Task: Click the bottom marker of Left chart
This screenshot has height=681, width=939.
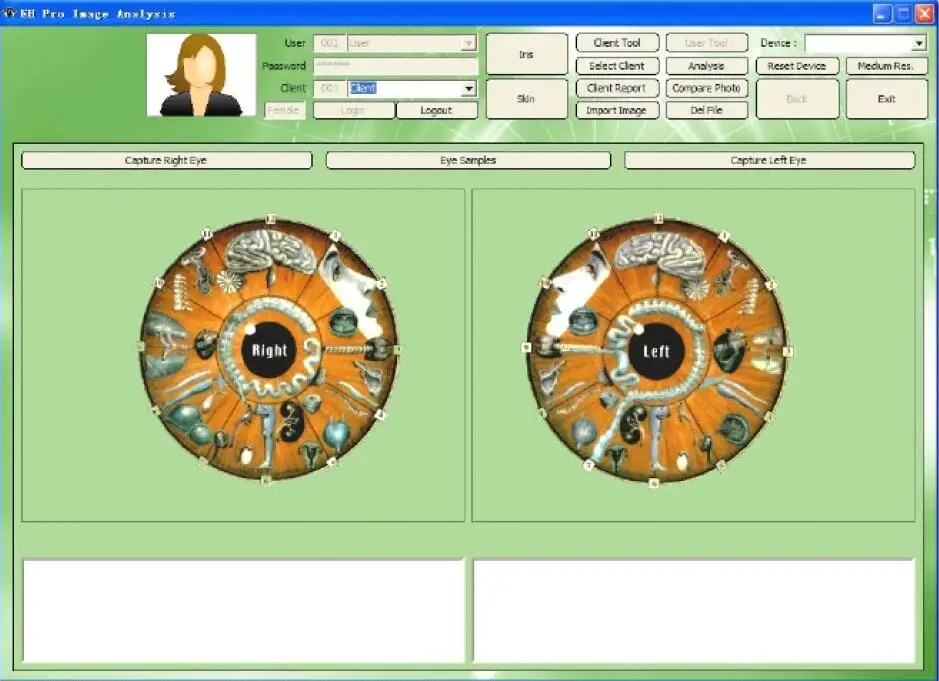Action: pyautogui.click(x=654, y=483)
